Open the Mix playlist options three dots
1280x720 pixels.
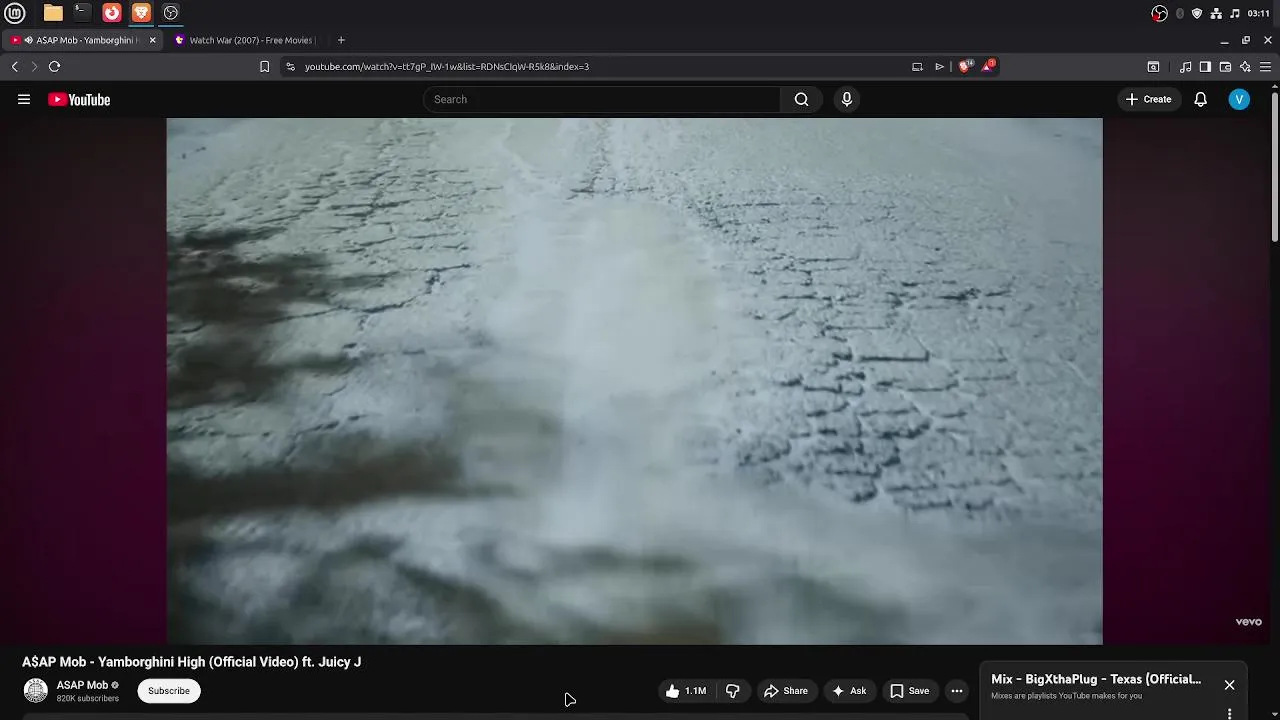[1229, 713]
